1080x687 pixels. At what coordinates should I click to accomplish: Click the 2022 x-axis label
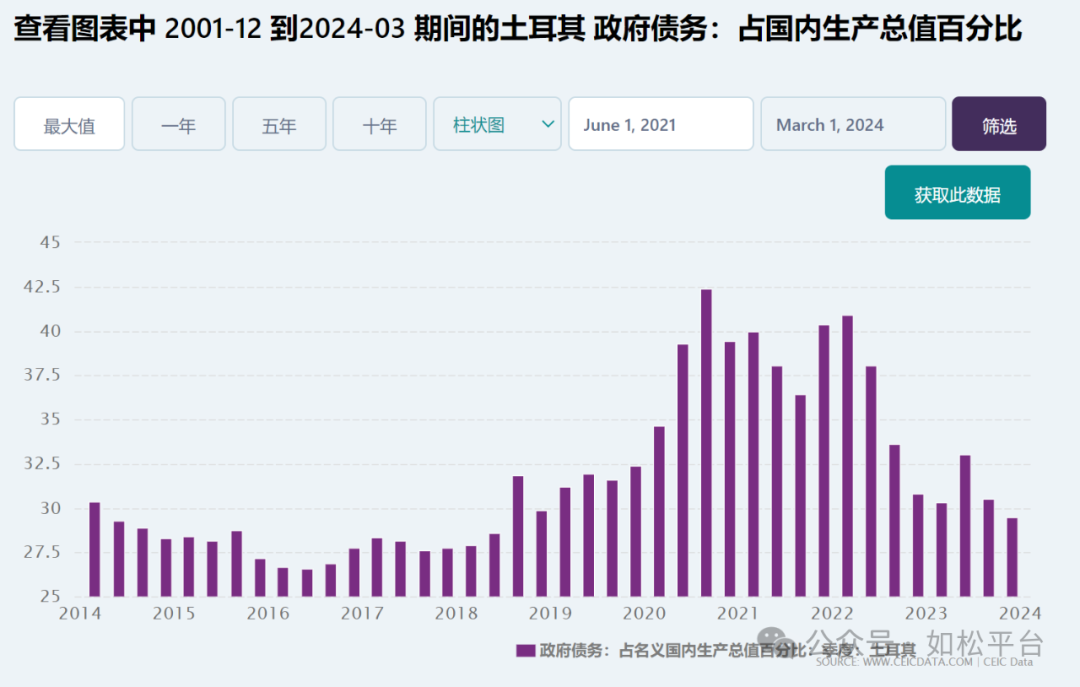[832, 613]
